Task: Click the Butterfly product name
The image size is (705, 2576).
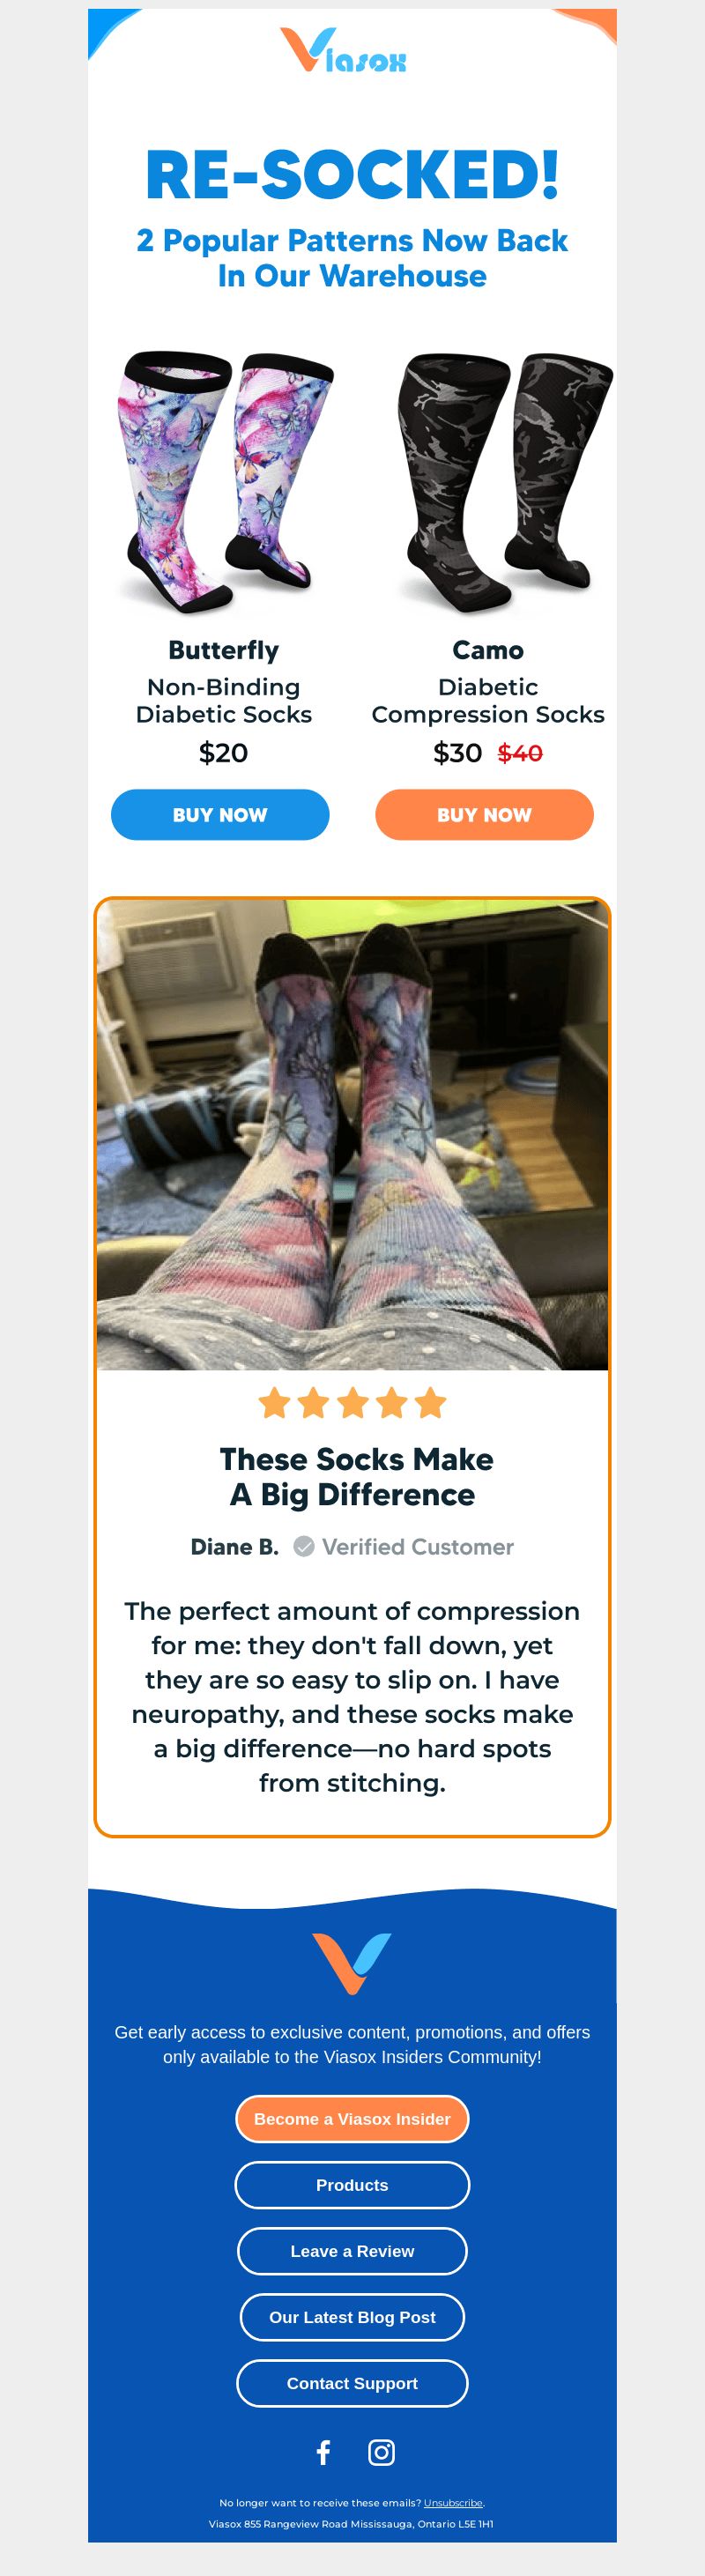Action: click(224, 650)
